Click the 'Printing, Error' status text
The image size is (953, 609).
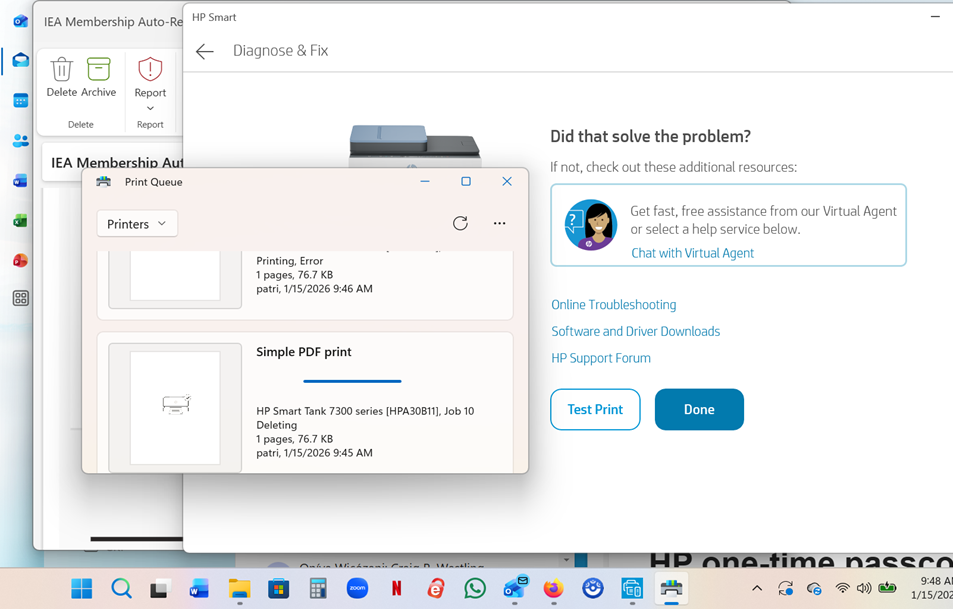point(289,261)
